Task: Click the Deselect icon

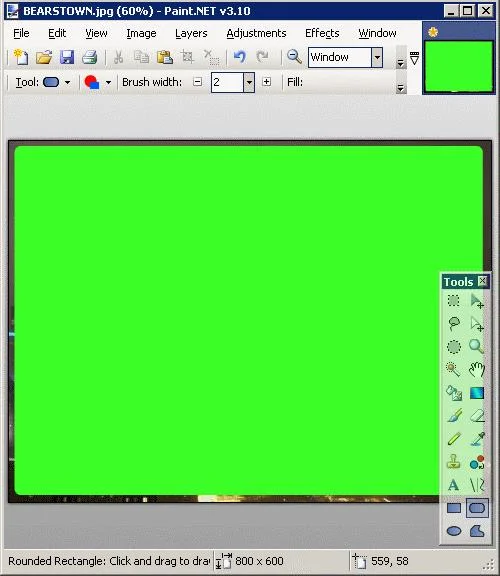Action: [211, 57]
